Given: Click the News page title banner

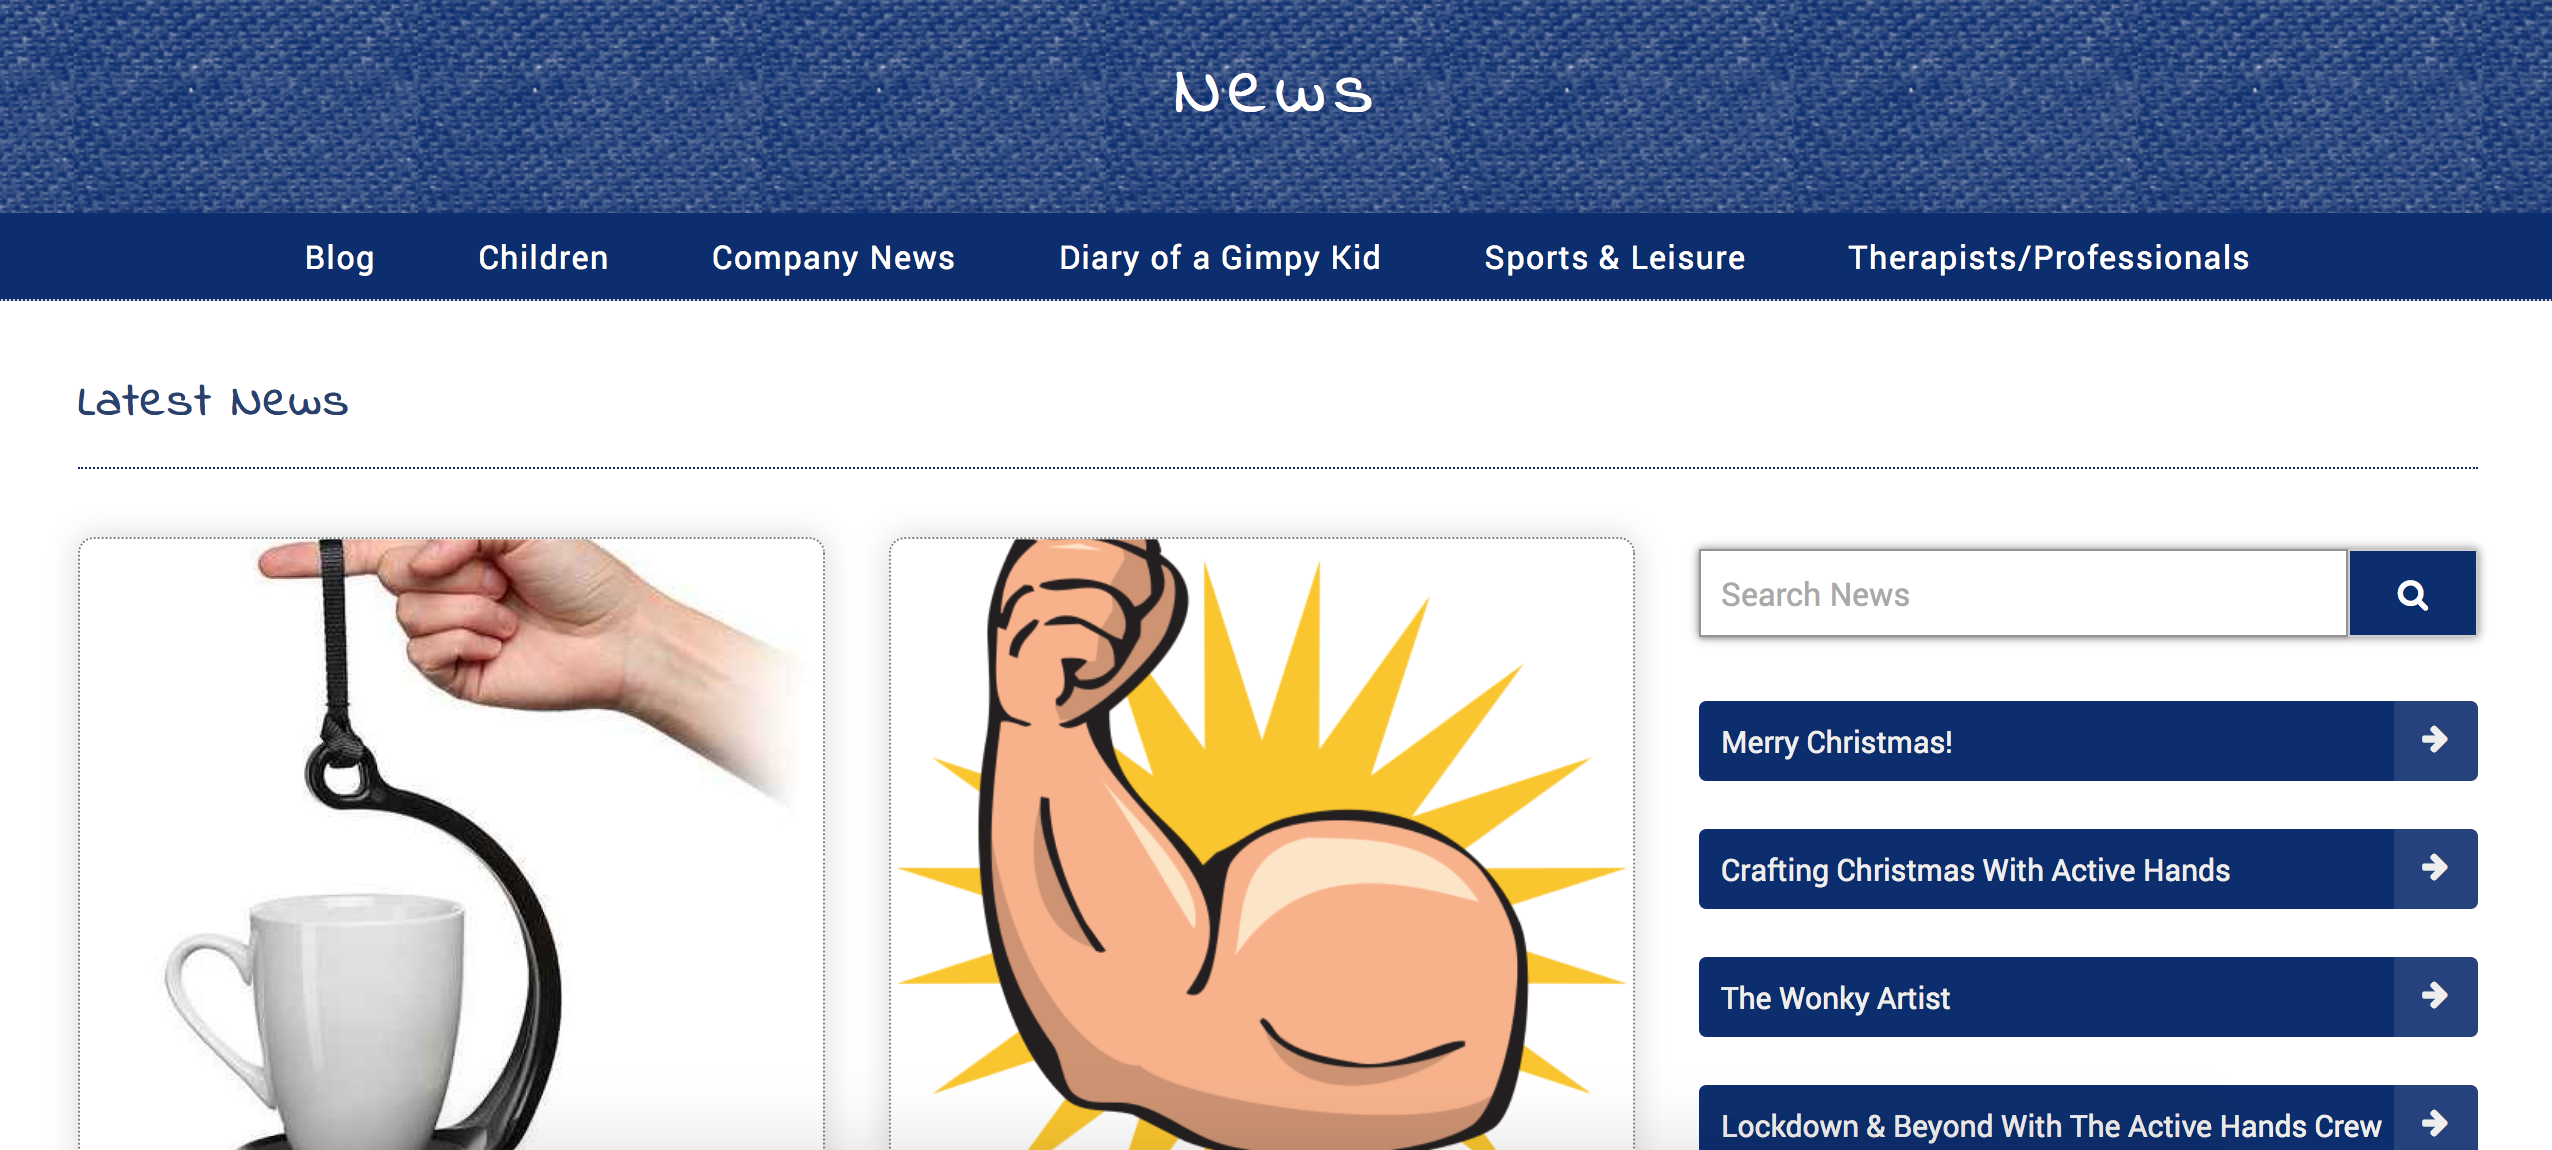Looking at the screenshot, I should click(x=1273, y=93).
